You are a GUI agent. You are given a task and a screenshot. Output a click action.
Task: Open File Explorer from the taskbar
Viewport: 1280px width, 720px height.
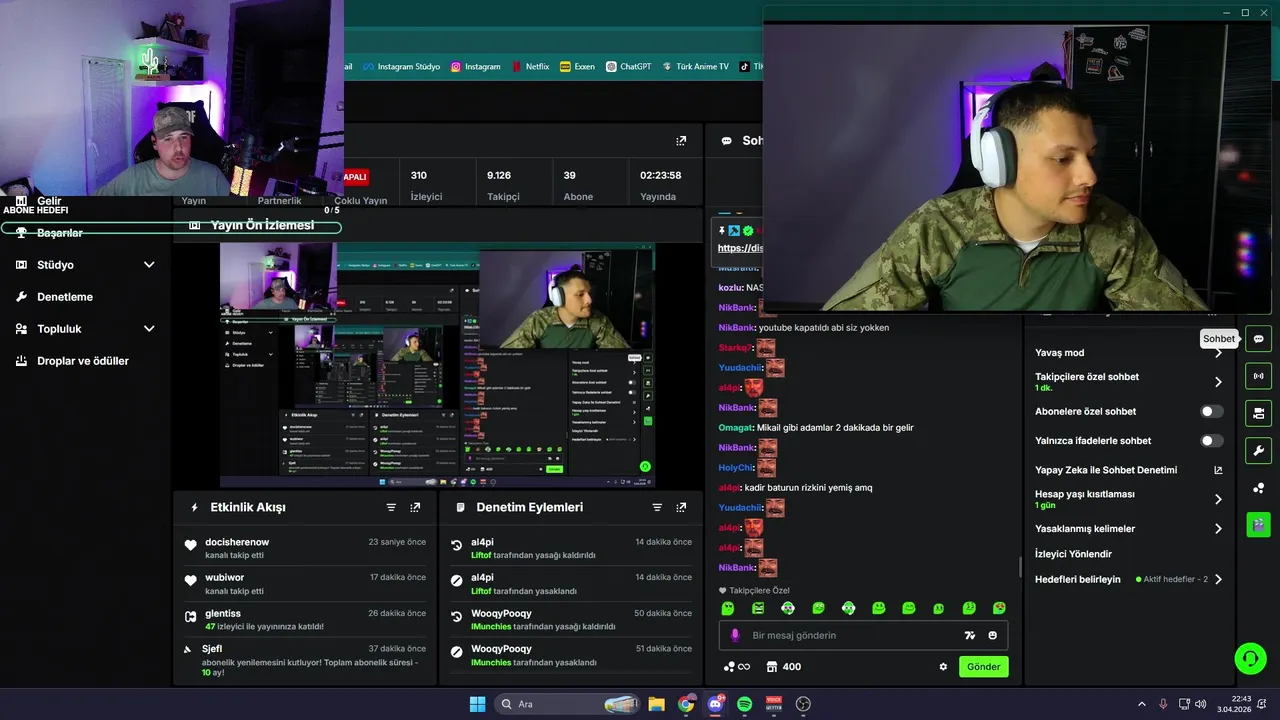click(x=656, y=704)
